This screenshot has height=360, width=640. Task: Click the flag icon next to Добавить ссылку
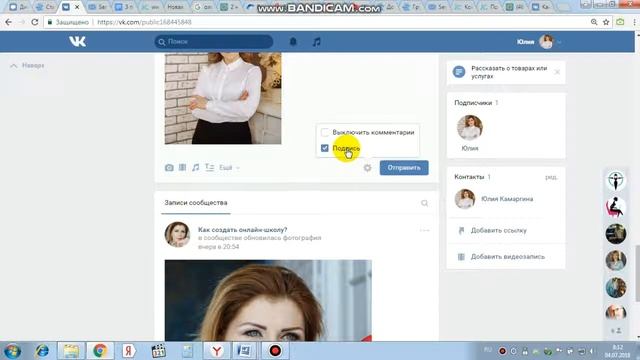461,231
